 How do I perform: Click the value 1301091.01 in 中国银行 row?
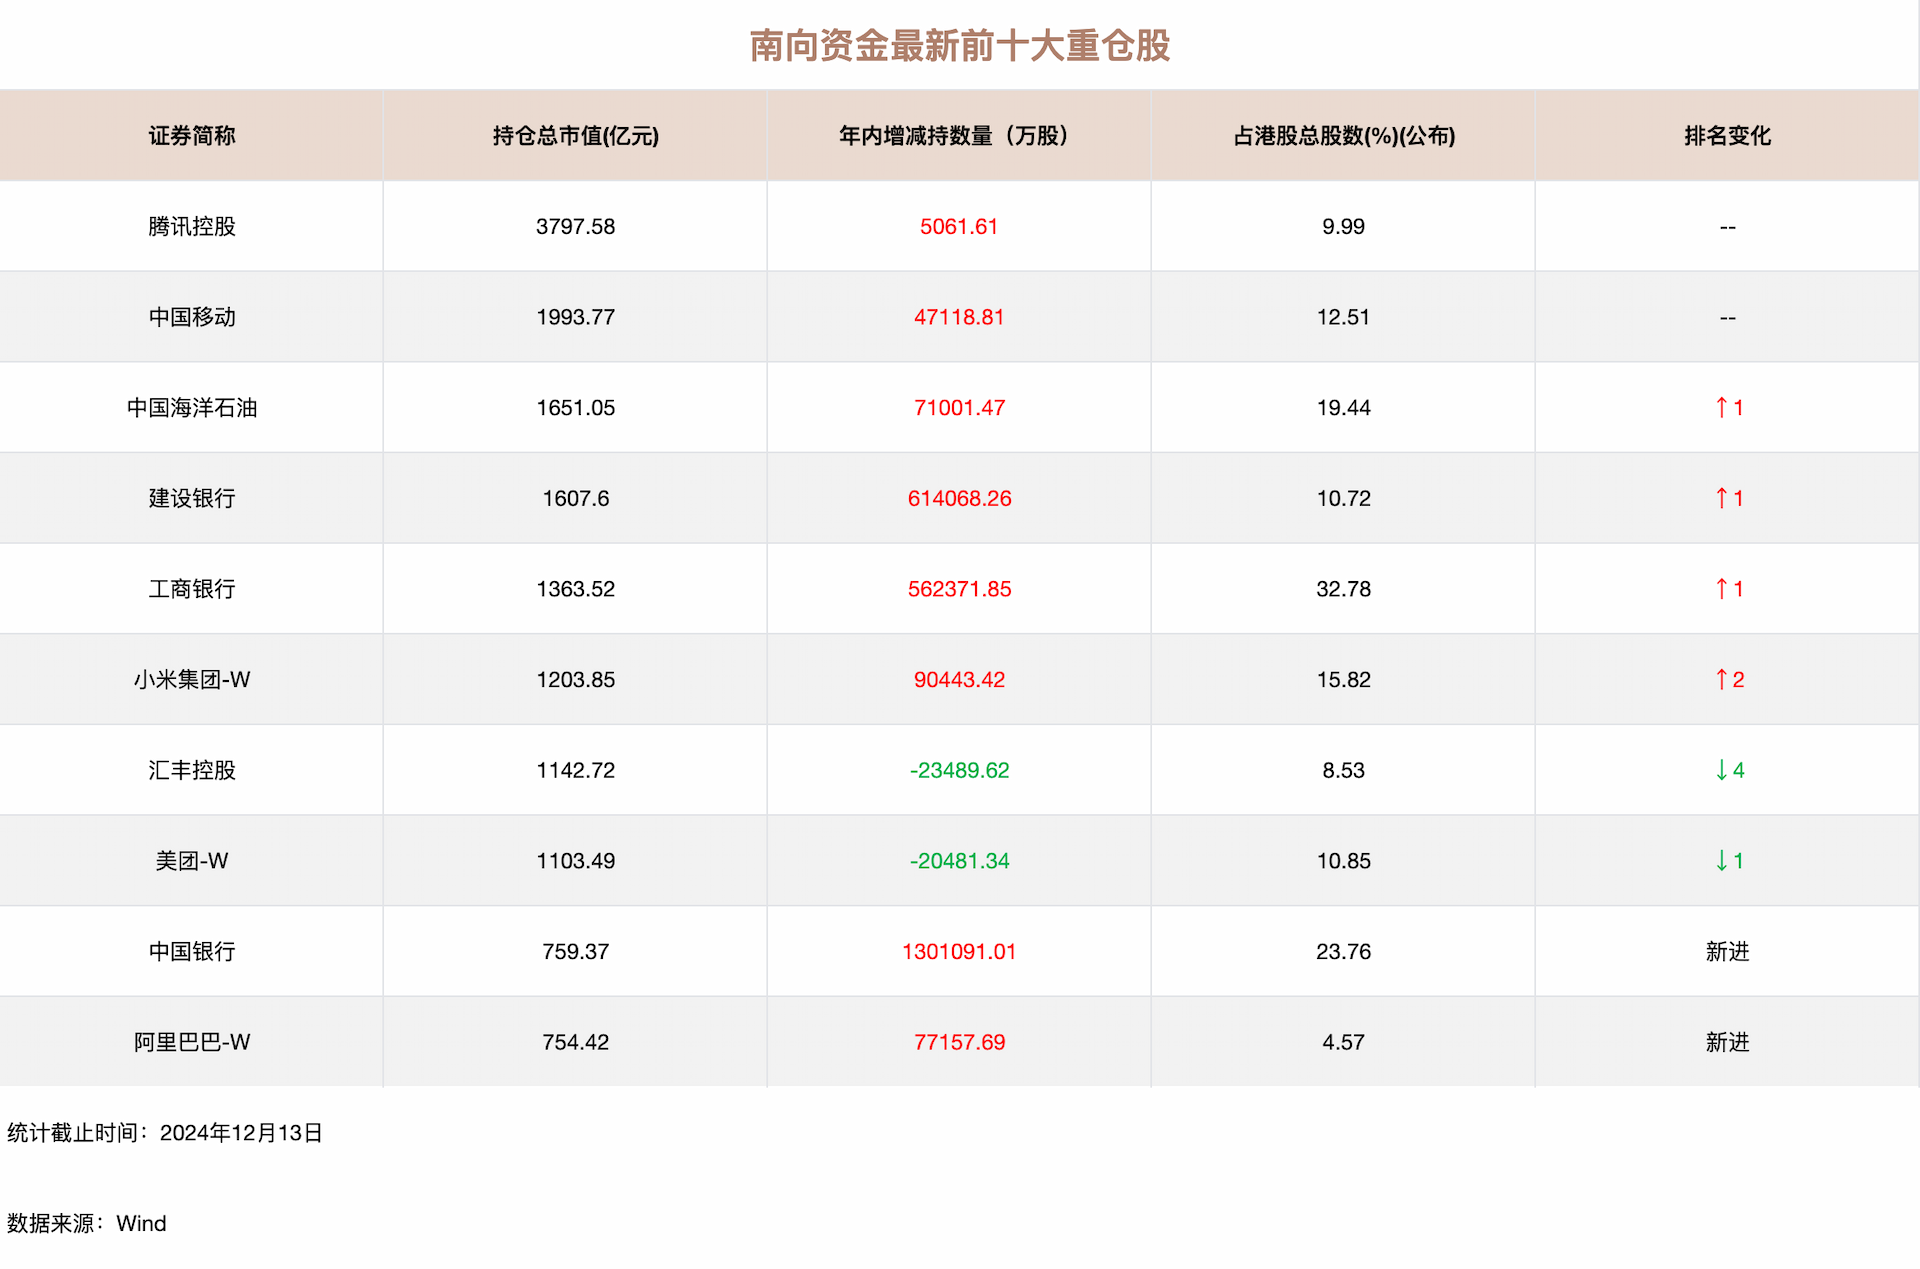[x=958, y=952]
